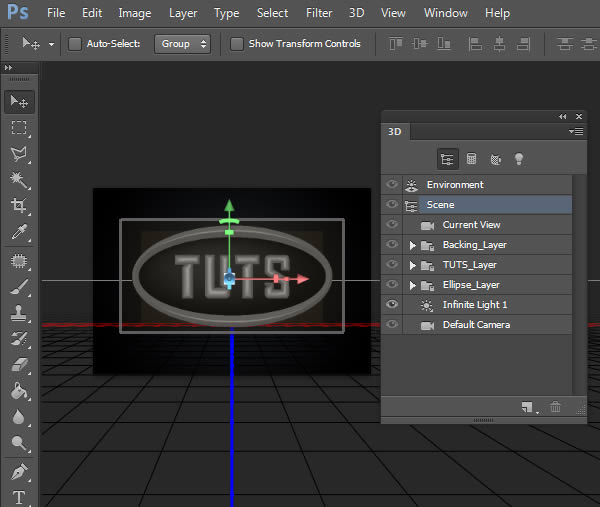Align horizontal centers in options bar
Viewport: 600px width, 507px height.
(x=499, y=44)
